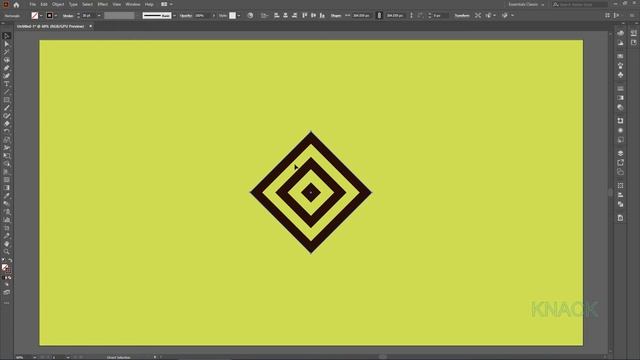The height and width of the screenshot is (360, 640).
Task: Choose the Magic Wand tool
Action: pyautogui.click(x=7, y=52)
